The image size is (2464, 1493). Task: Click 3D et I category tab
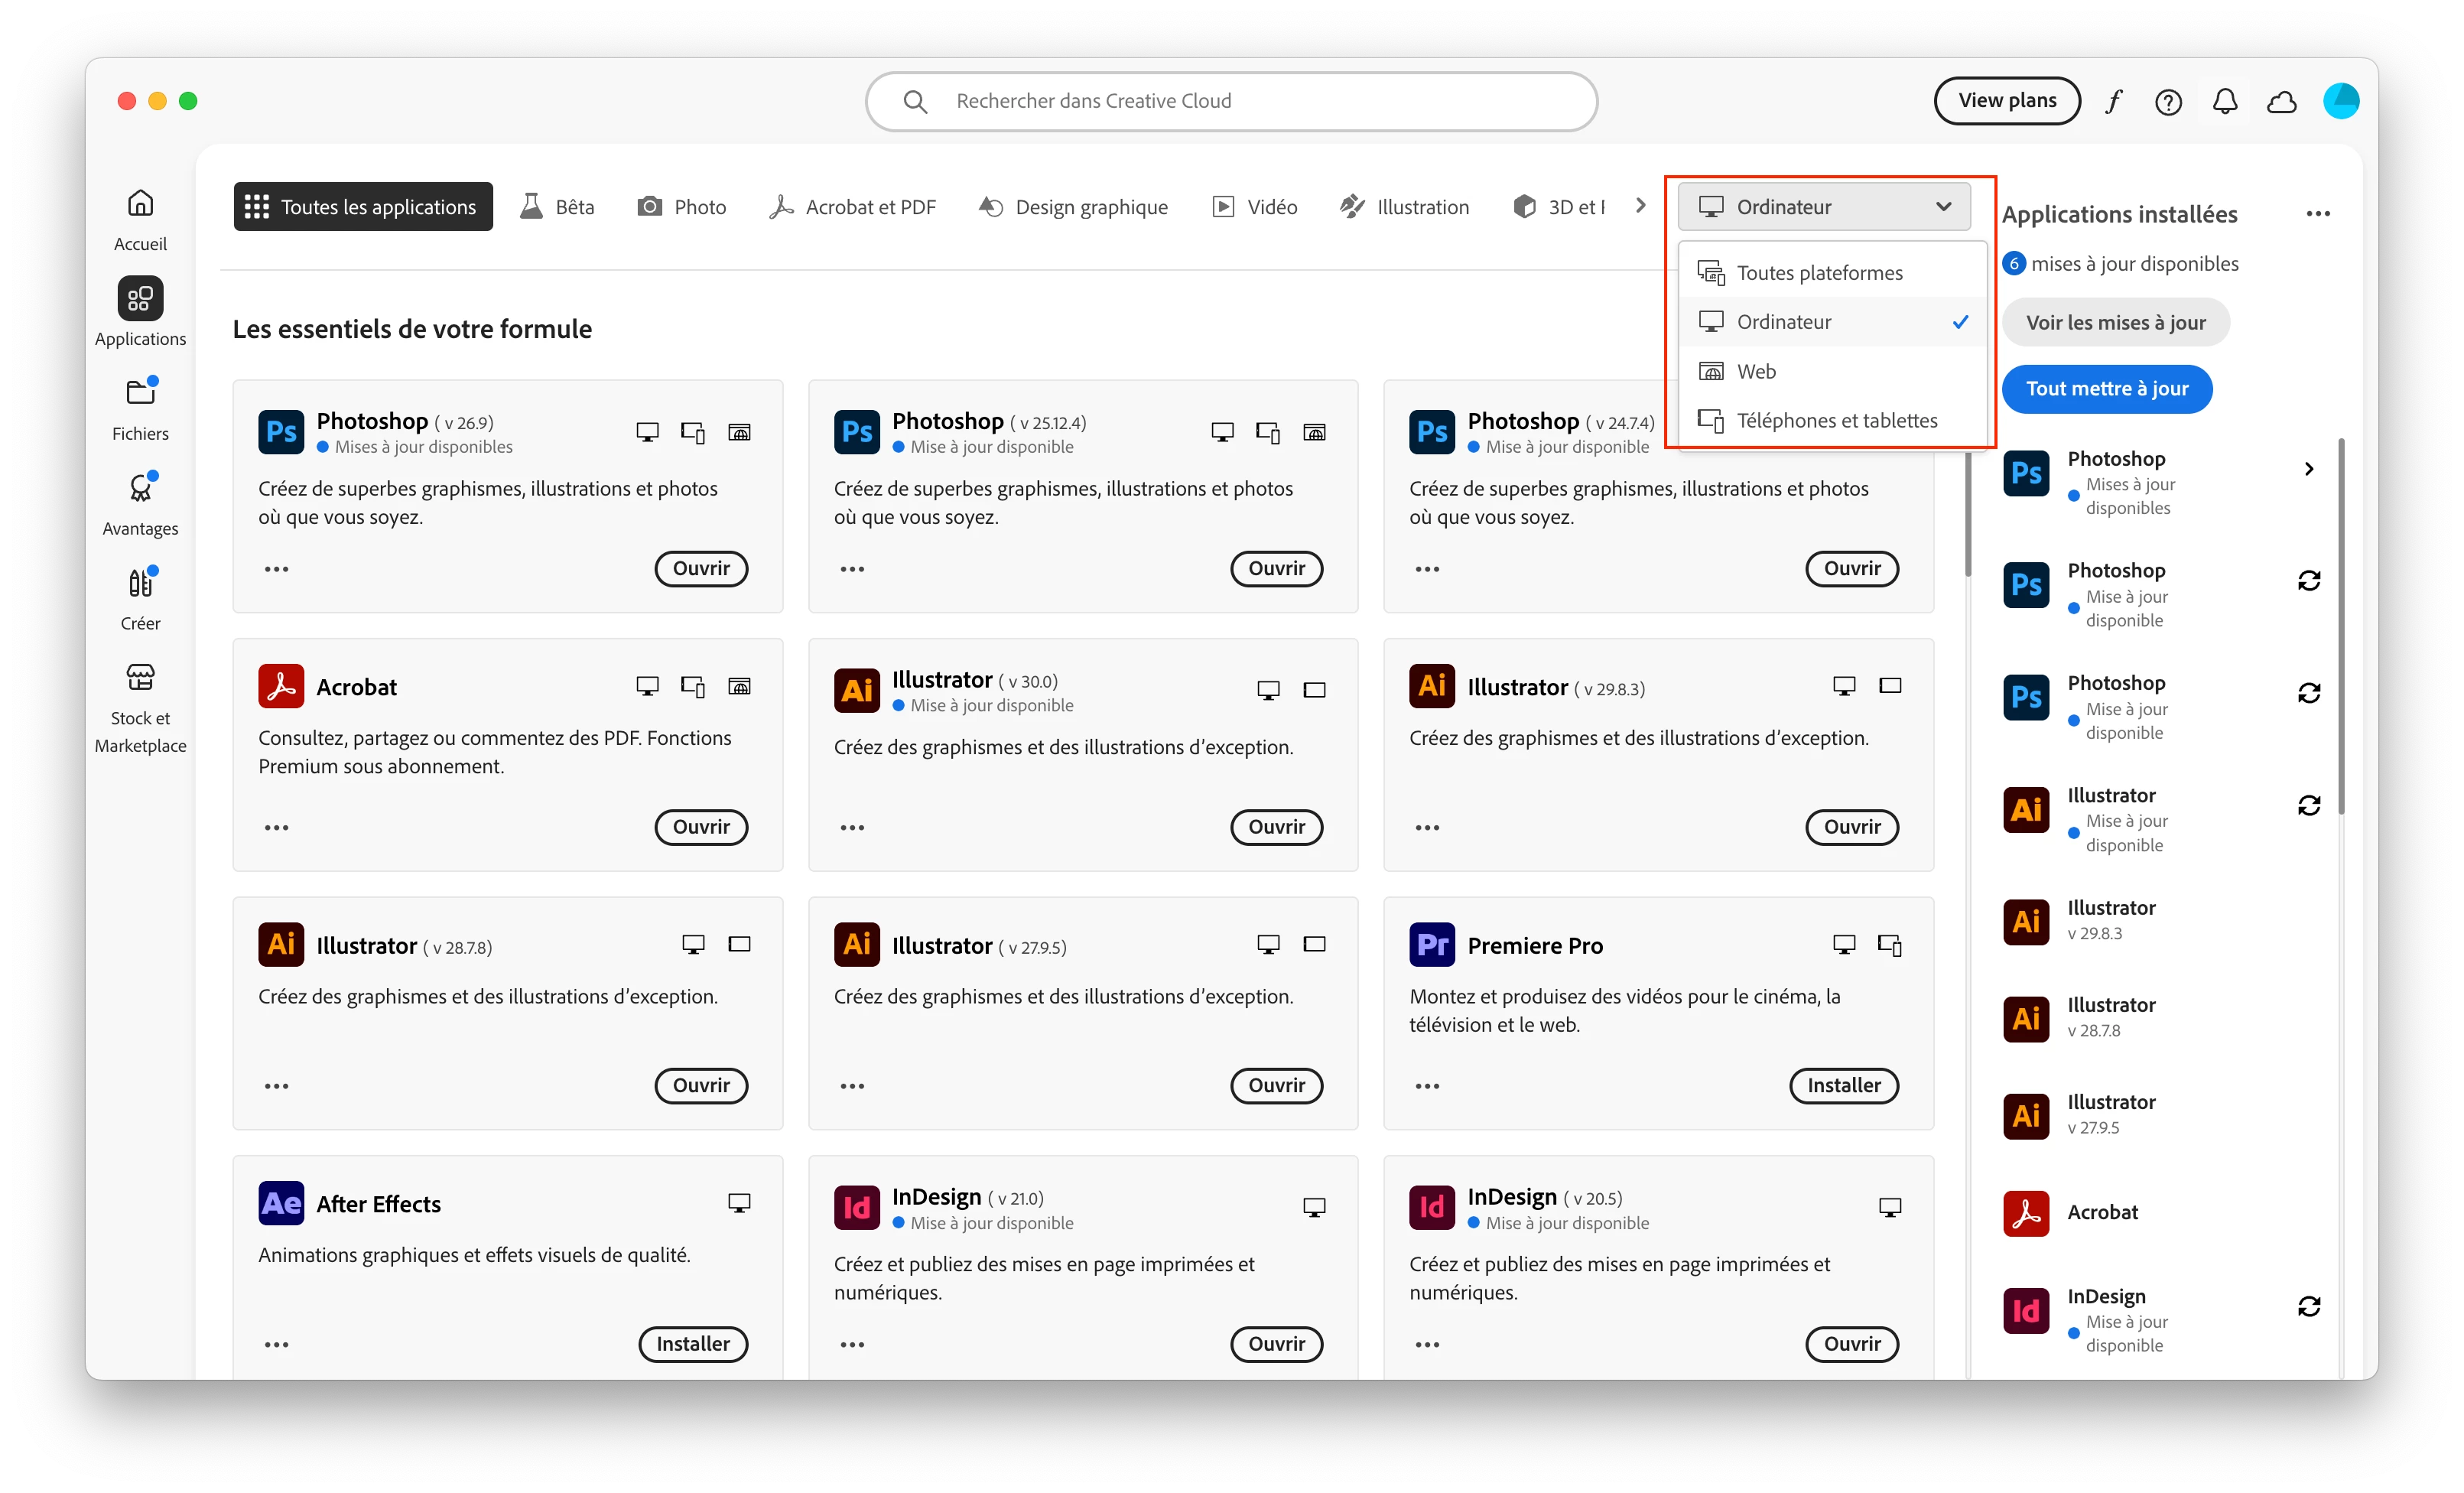click(1560, 207)
